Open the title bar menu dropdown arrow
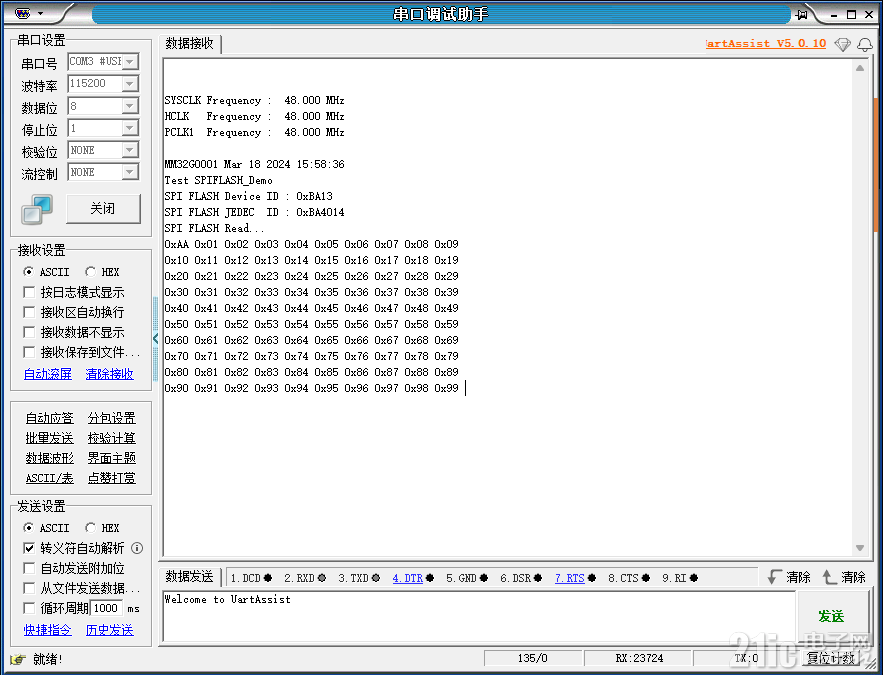This screenshot has width=883, height=675. point(40,14)
